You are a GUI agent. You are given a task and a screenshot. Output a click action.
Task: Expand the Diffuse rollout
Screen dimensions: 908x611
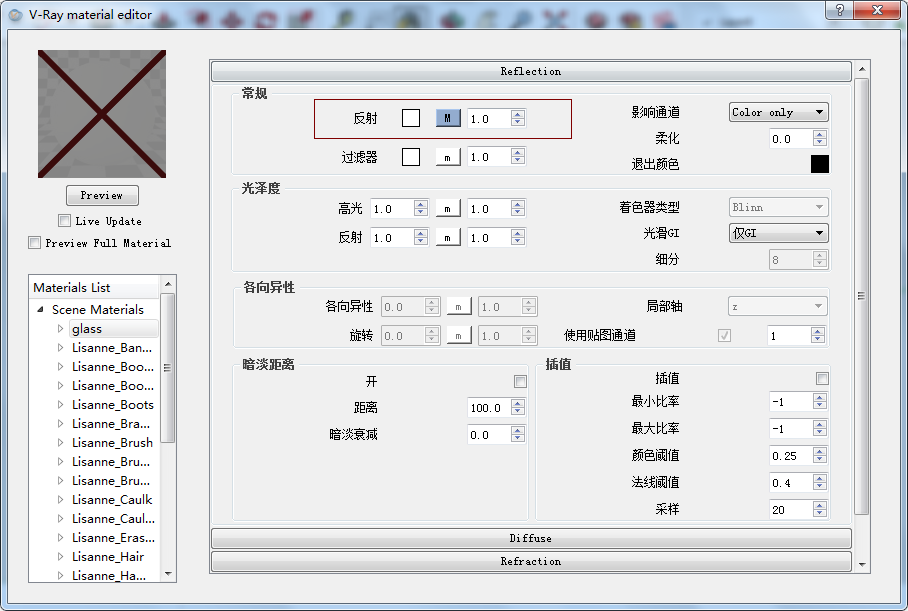(530, 538)
